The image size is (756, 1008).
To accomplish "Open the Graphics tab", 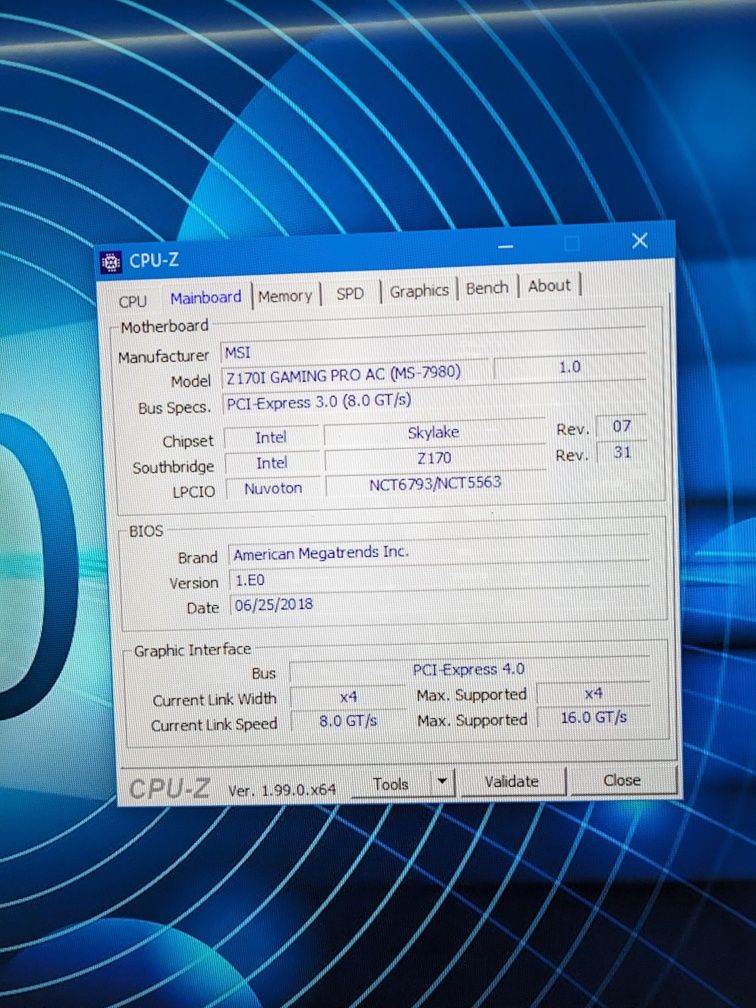I will (x=419, y=291).
